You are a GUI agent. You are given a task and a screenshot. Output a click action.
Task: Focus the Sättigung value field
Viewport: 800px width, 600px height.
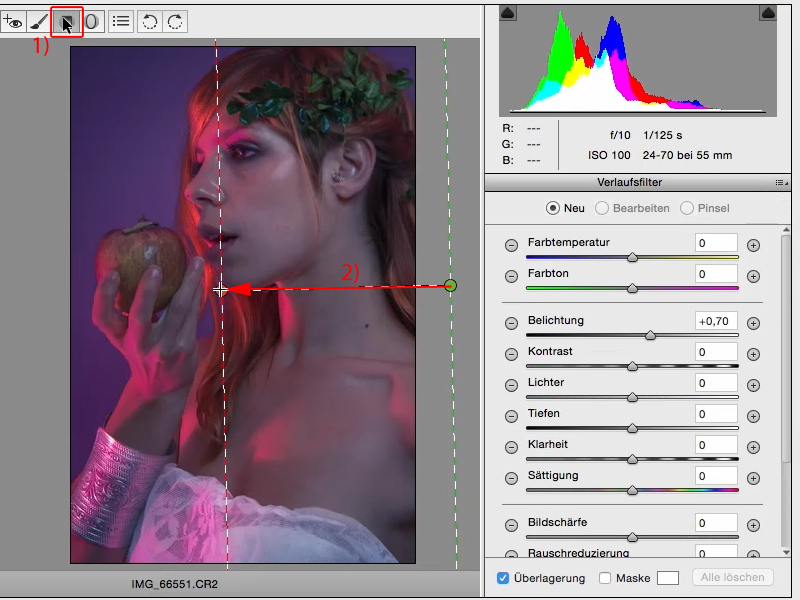coord(716,476)
